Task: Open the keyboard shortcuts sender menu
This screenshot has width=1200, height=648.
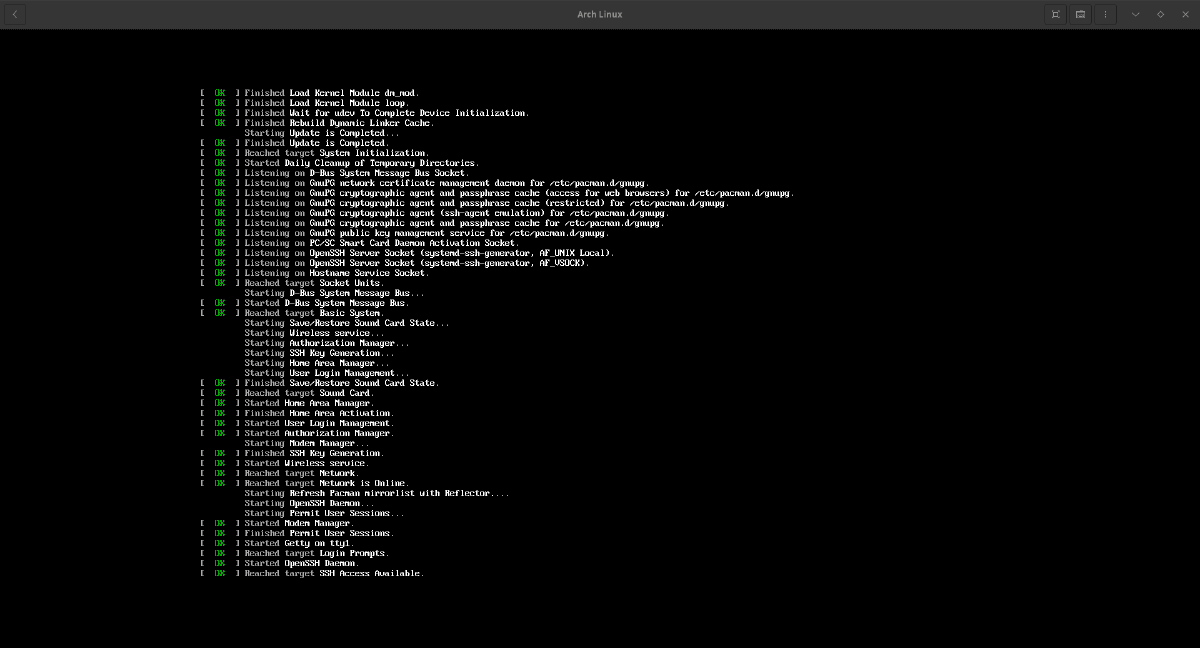Action: [1080, 14]
